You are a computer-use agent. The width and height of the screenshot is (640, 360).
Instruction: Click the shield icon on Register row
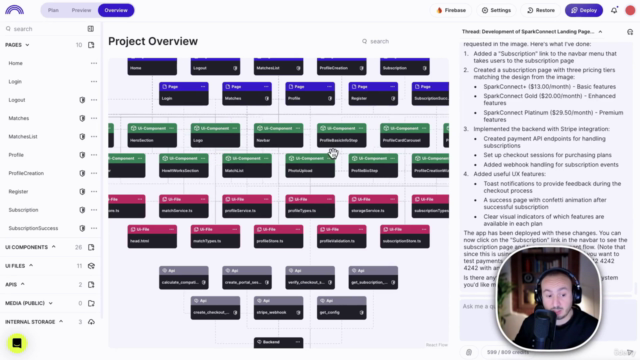pos(82,191)
